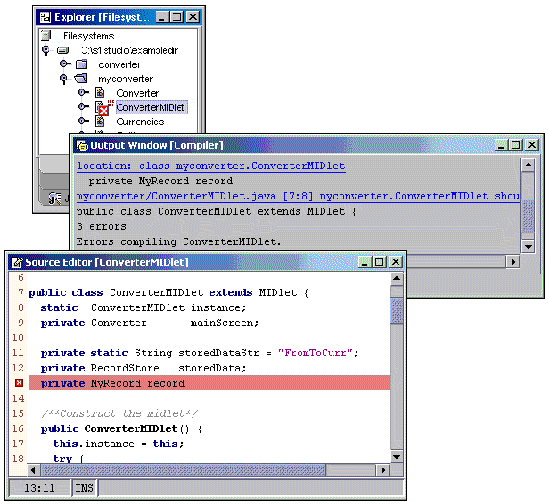
Task: Click line 7 'public class ConverterMIDlet' in editor
Action: [168, 292]
